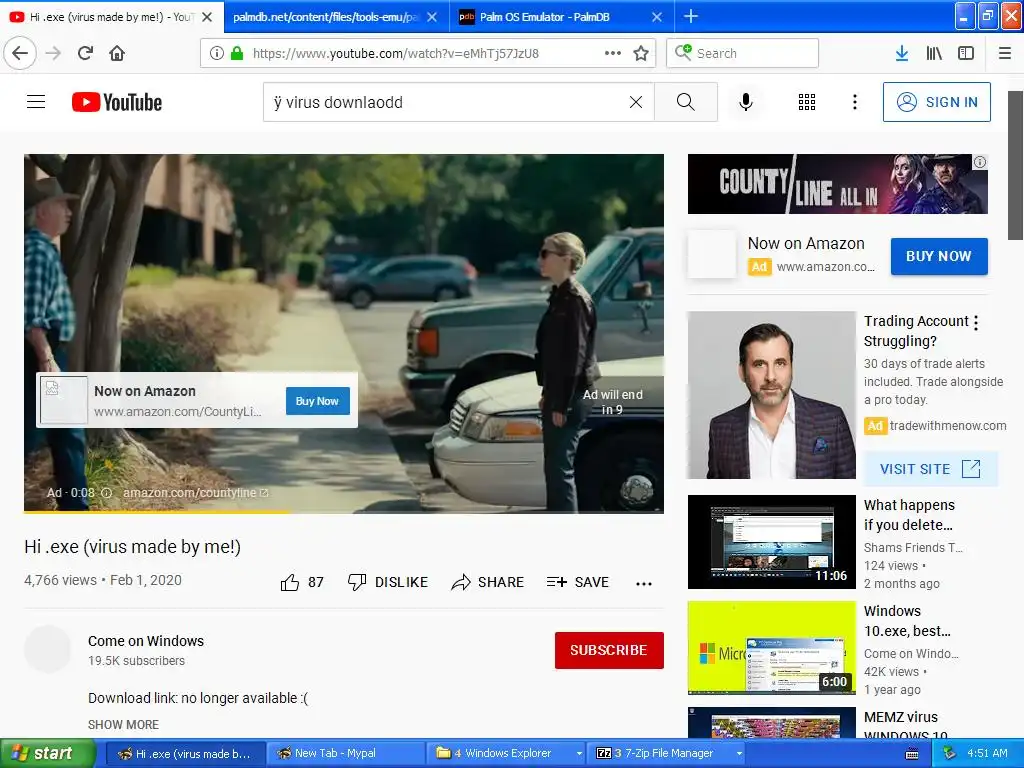Open the browser hamburger menu
Image resolution: width=1024 pixels, height=768 pixels.
tap(1005, 54)
